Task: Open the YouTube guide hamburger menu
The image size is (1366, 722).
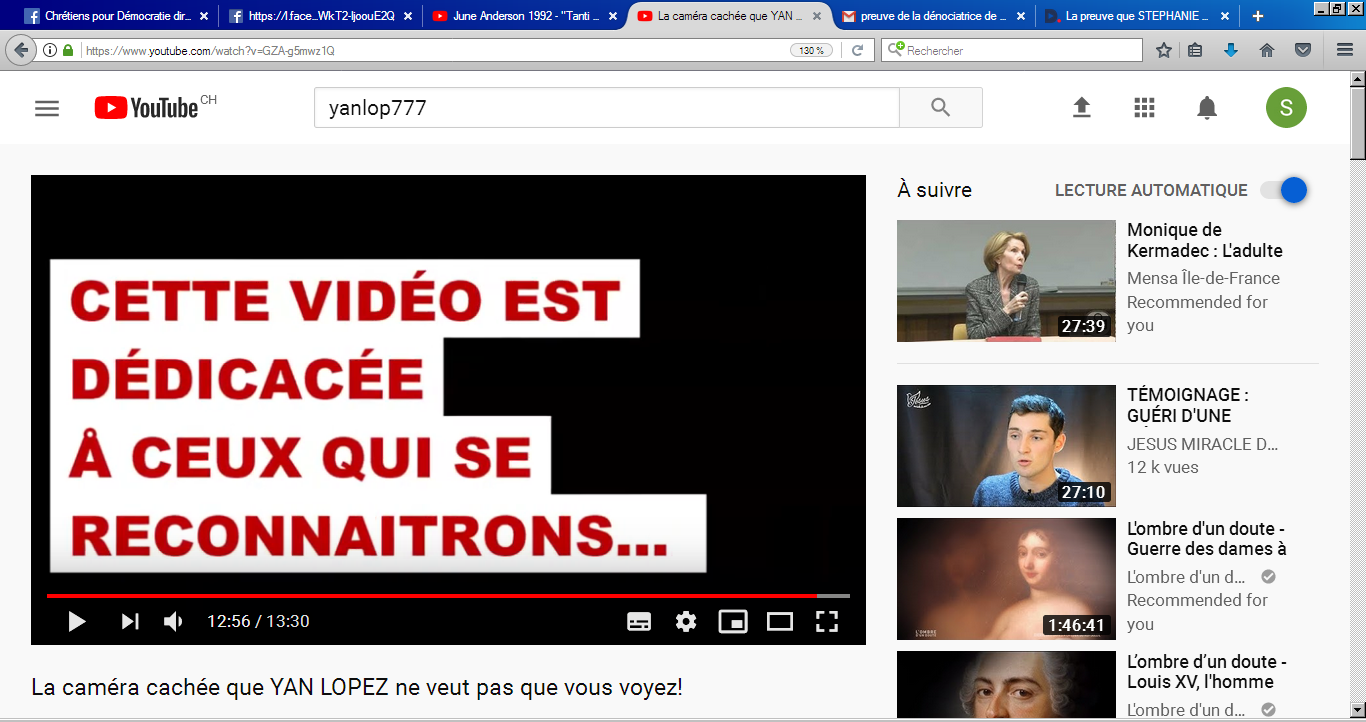Action: (x=47, y=108)
